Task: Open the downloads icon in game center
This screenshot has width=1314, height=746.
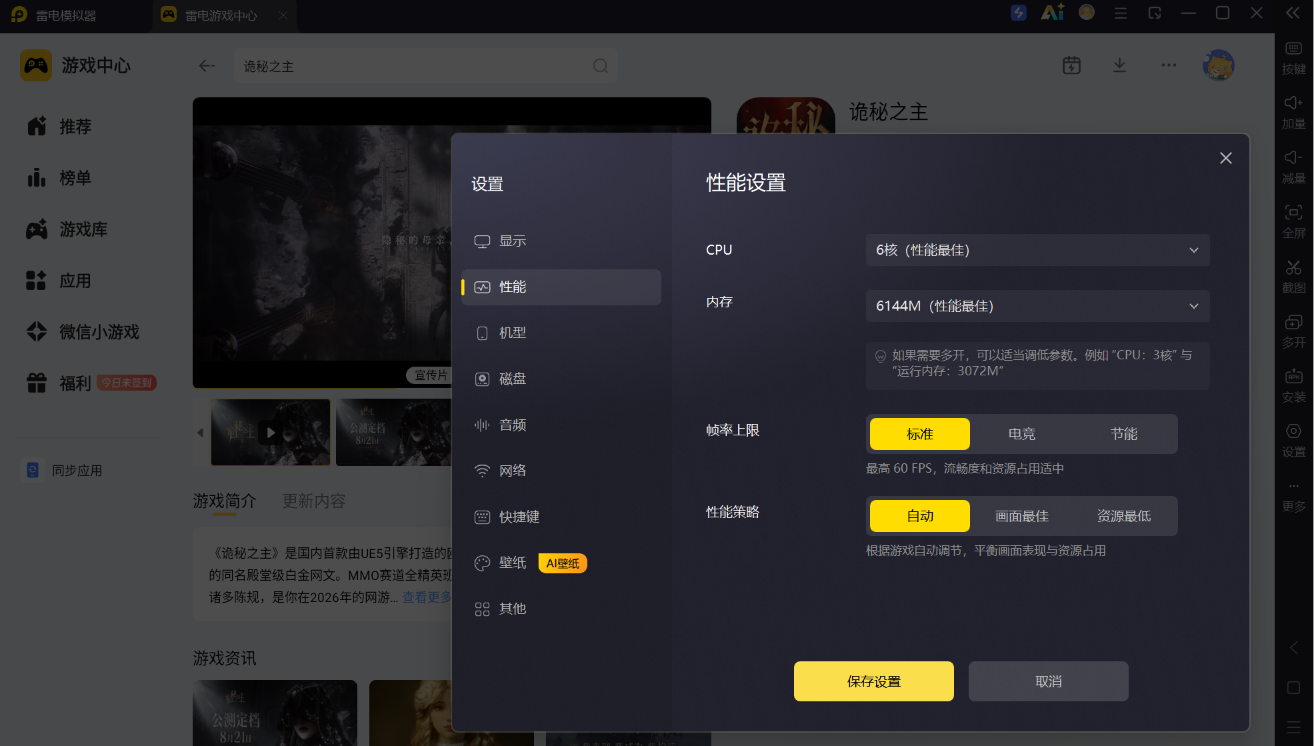Action: pos(1120,65)
